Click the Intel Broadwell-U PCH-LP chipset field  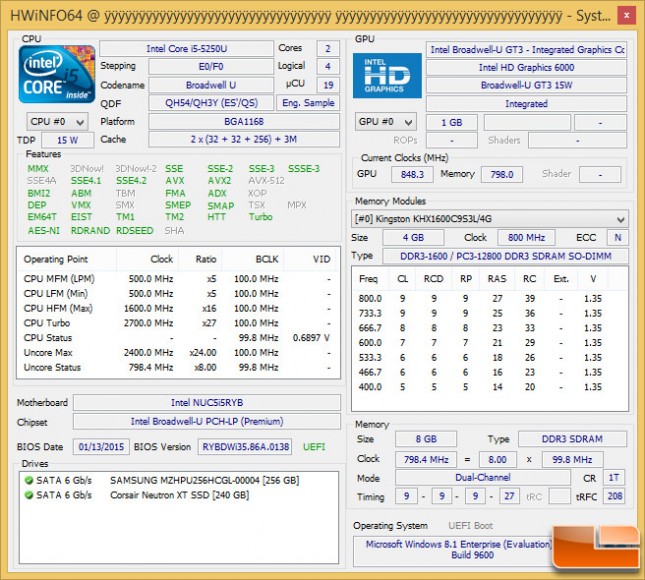click(x=207, y=421)
